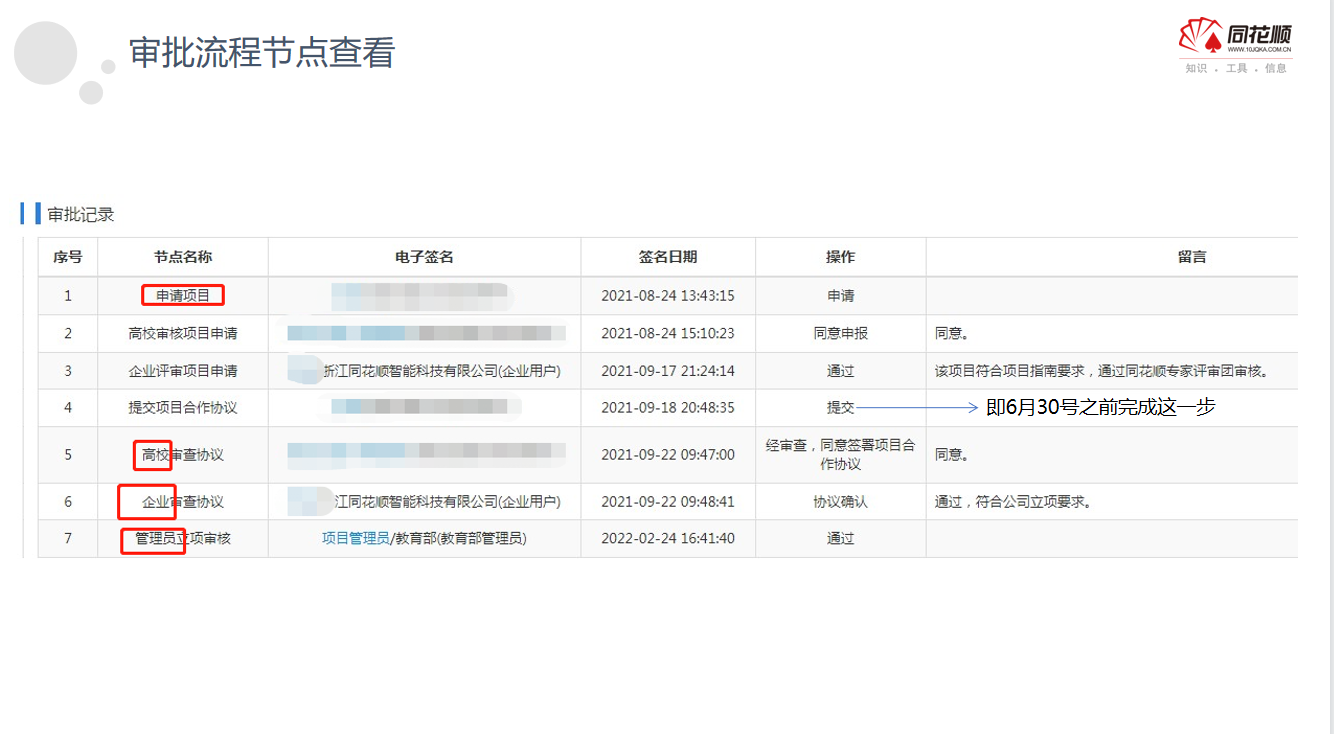Select the 申请项目 node in row 1

click(183, 295)
